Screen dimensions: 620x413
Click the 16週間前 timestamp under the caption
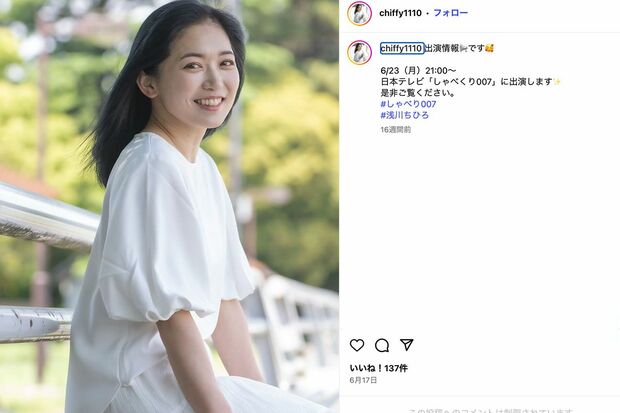(395, 129)
